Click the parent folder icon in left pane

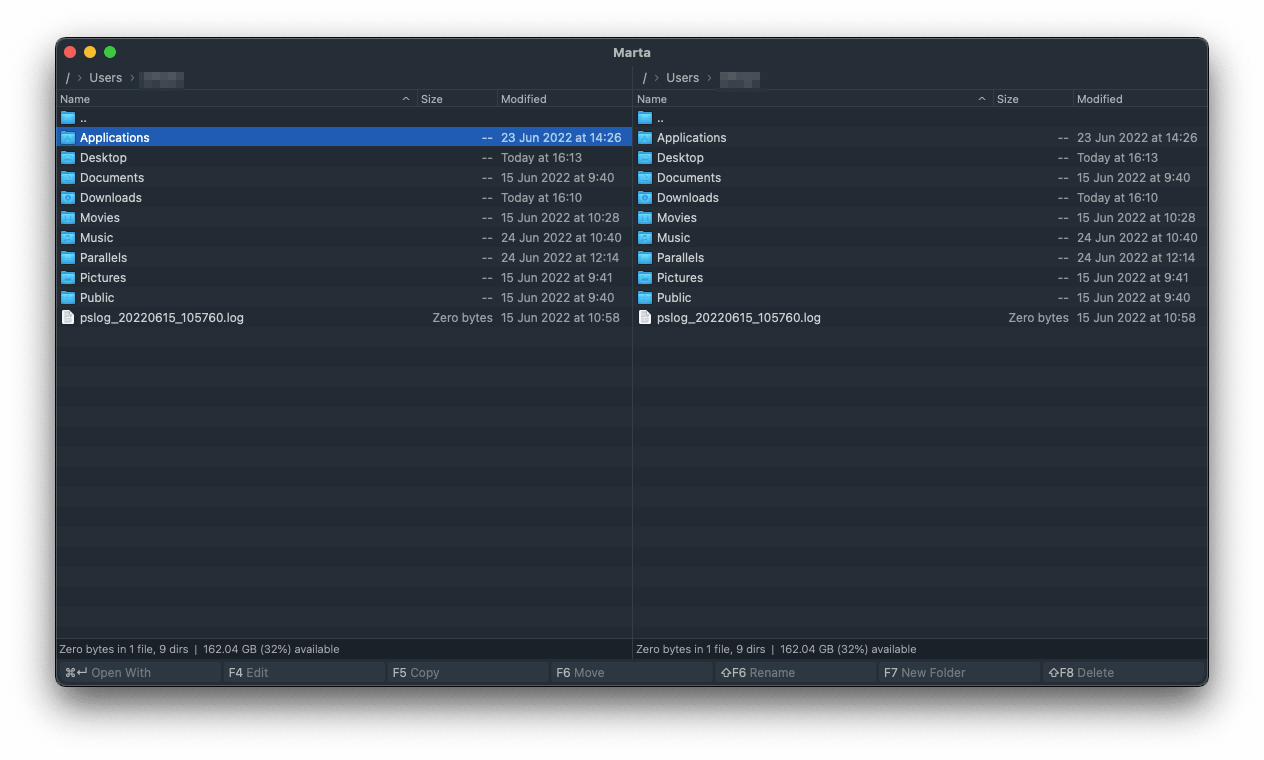(68, 117)
